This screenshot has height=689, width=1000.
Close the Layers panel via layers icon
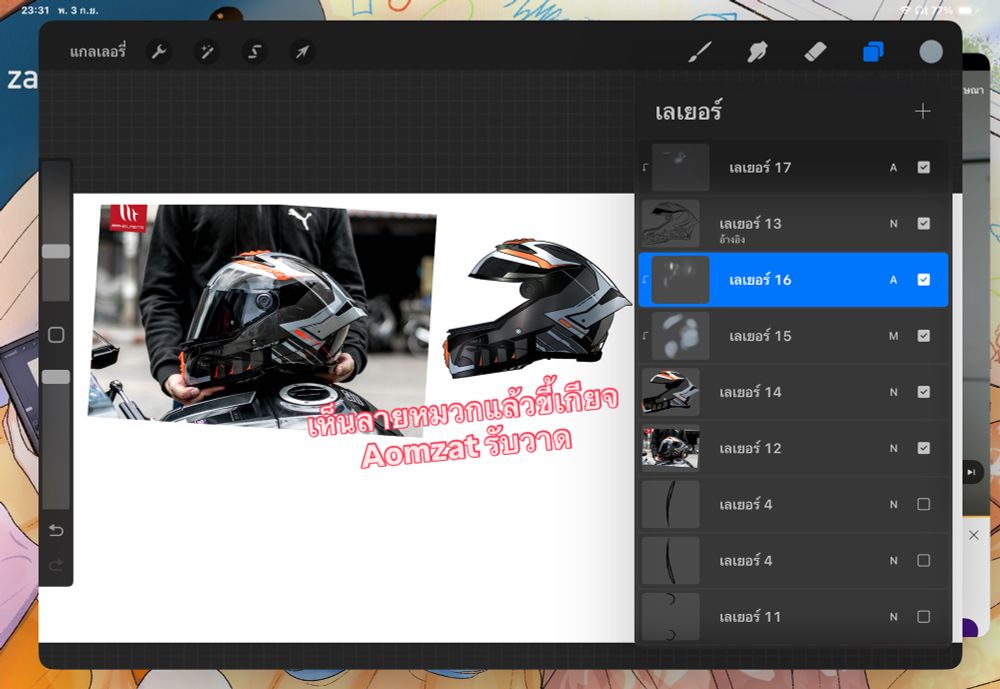[873, 52]
